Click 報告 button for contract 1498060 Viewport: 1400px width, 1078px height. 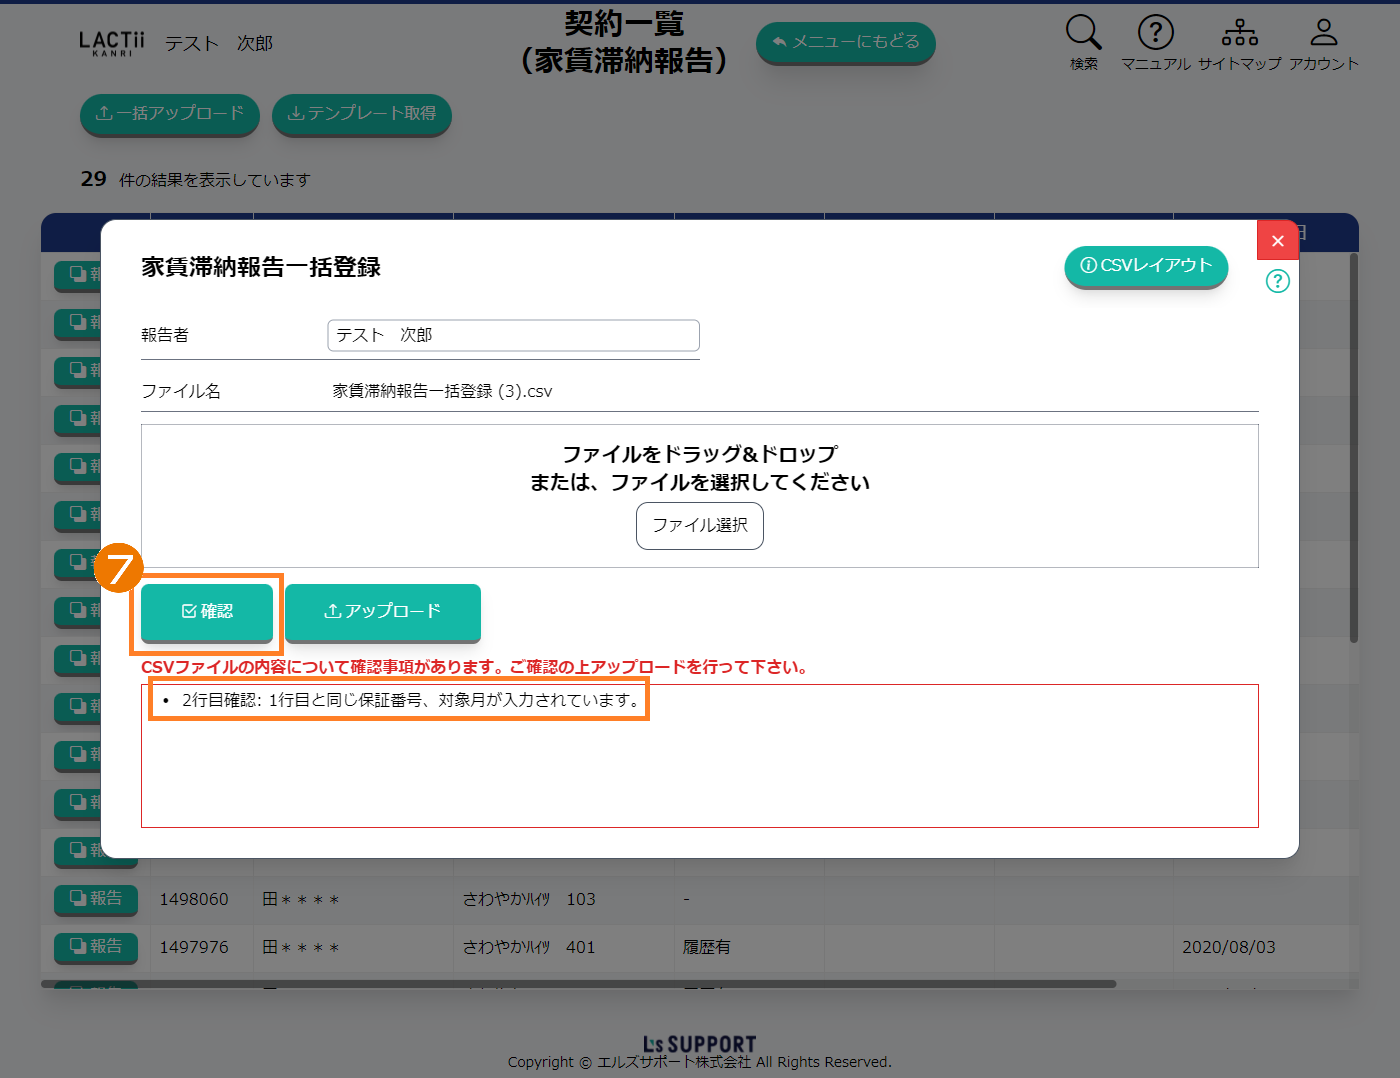[x=96, y=899]
